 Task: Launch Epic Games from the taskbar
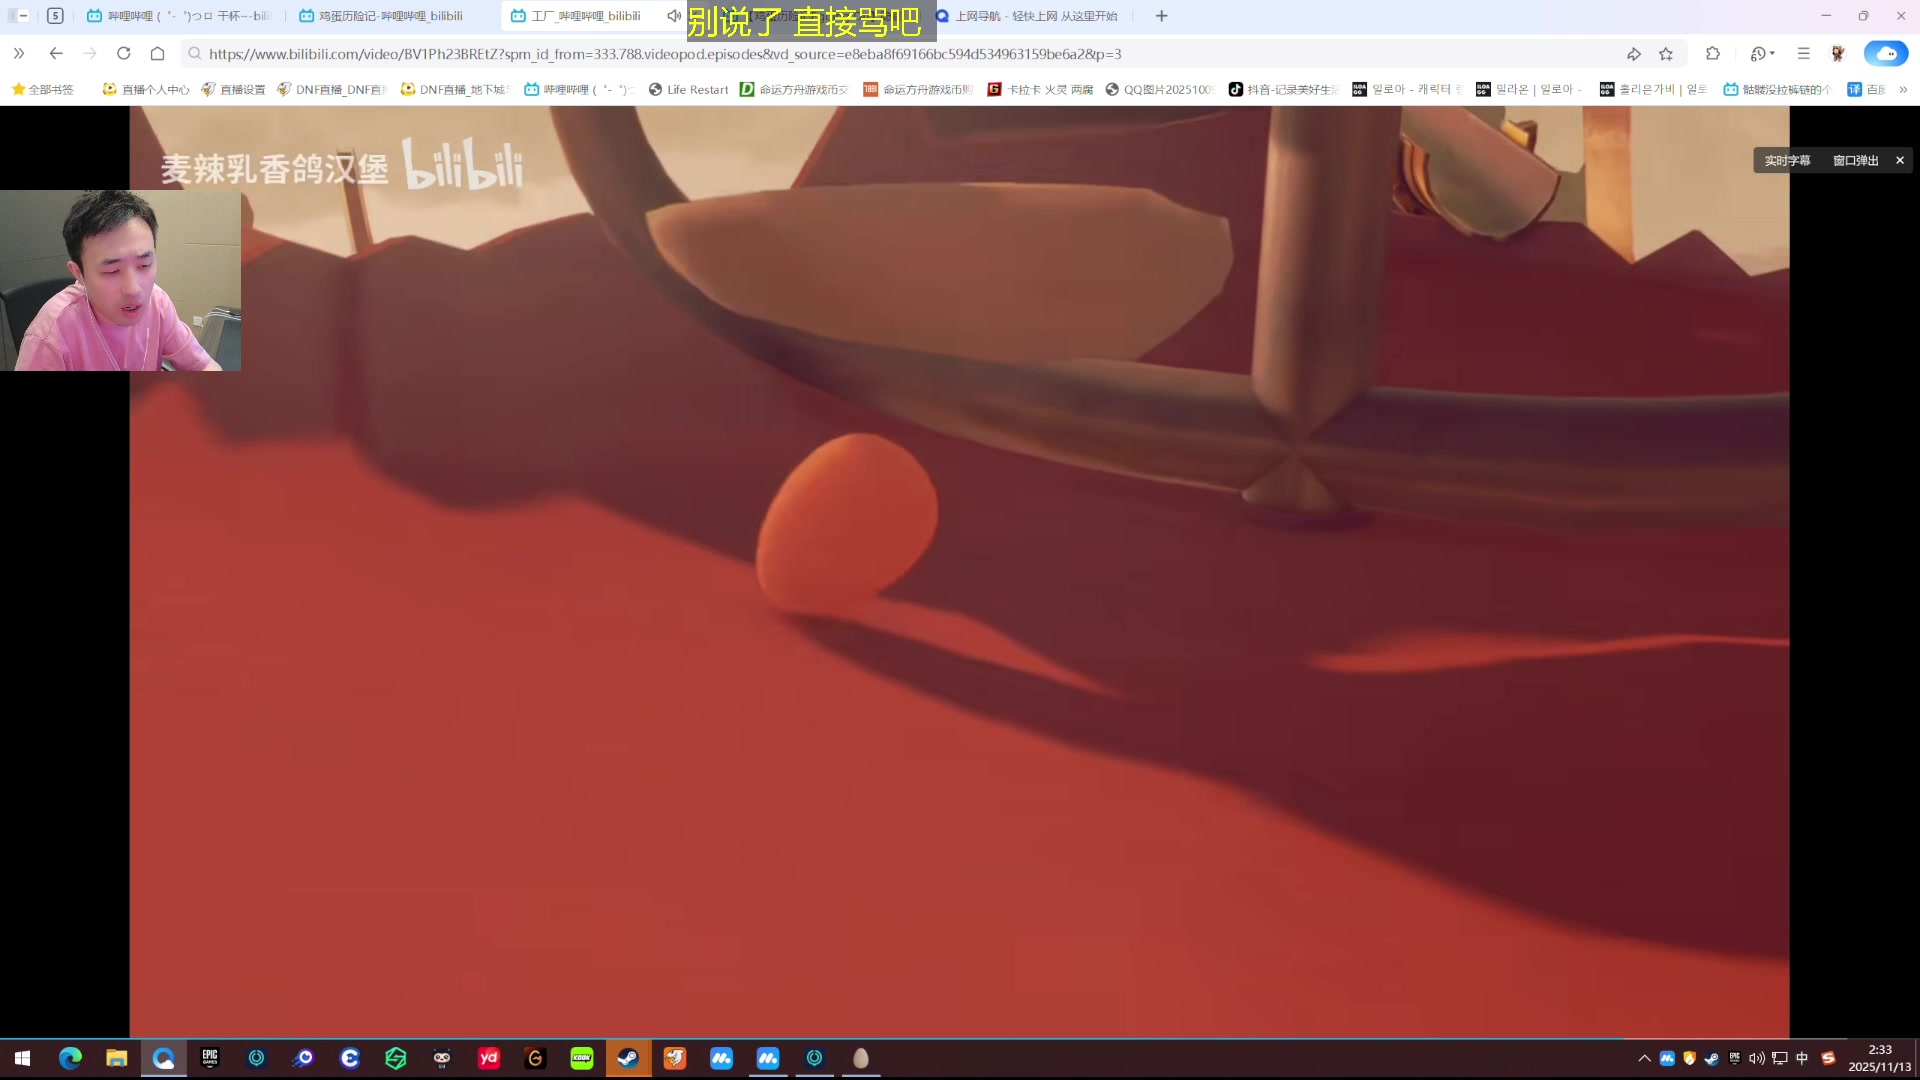click(x=210, y=1058)
